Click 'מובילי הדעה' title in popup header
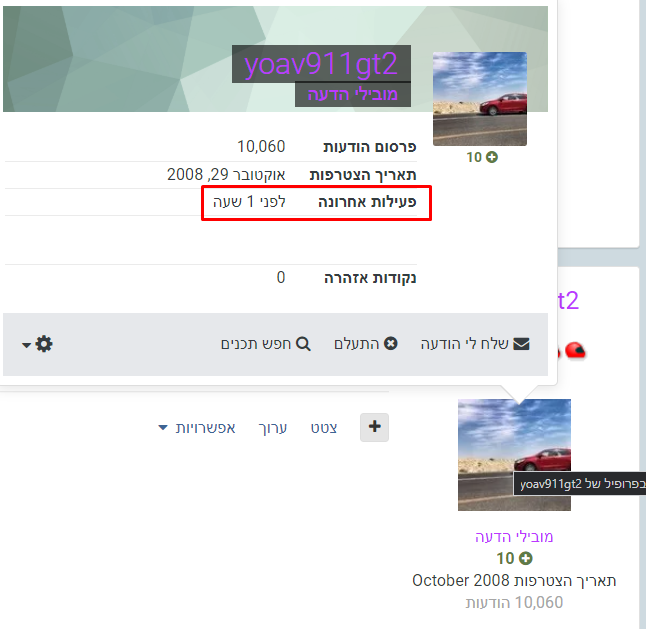 click(353, 94)
